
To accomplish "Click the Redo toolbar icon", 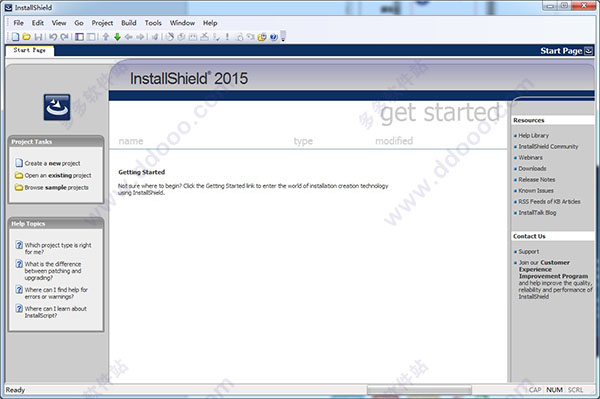I will [x=64, y=37].
